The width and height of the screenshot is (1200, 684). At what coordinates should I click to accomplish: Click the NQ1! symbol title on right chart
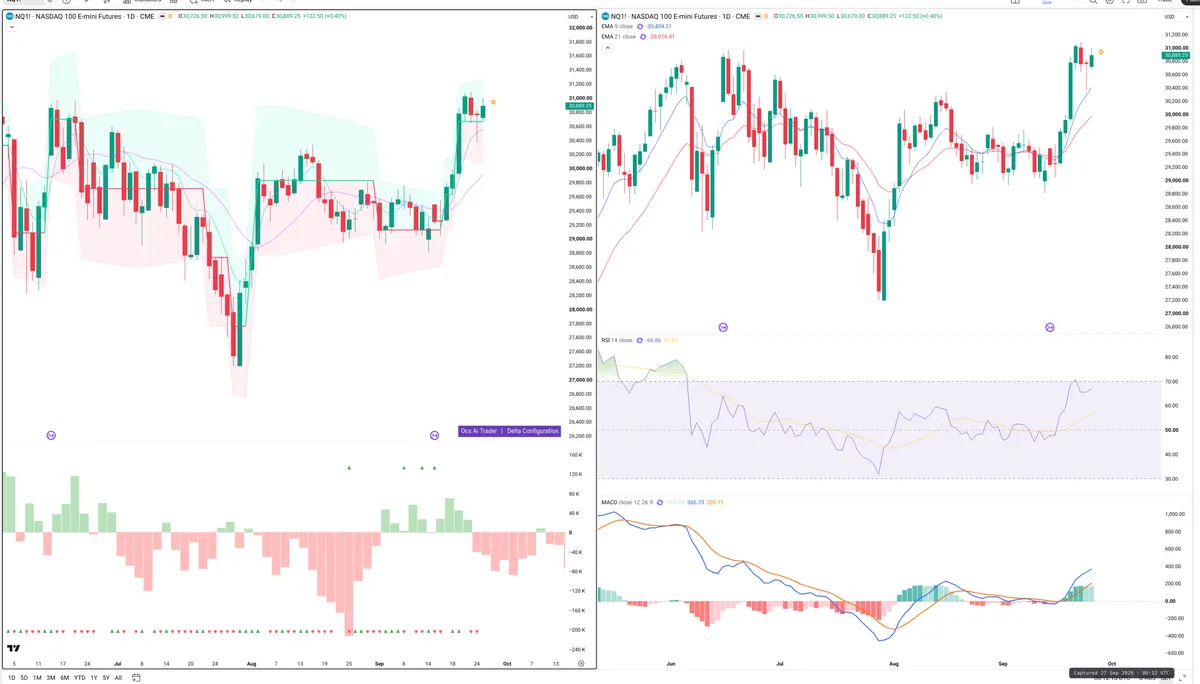click(682, 17)
